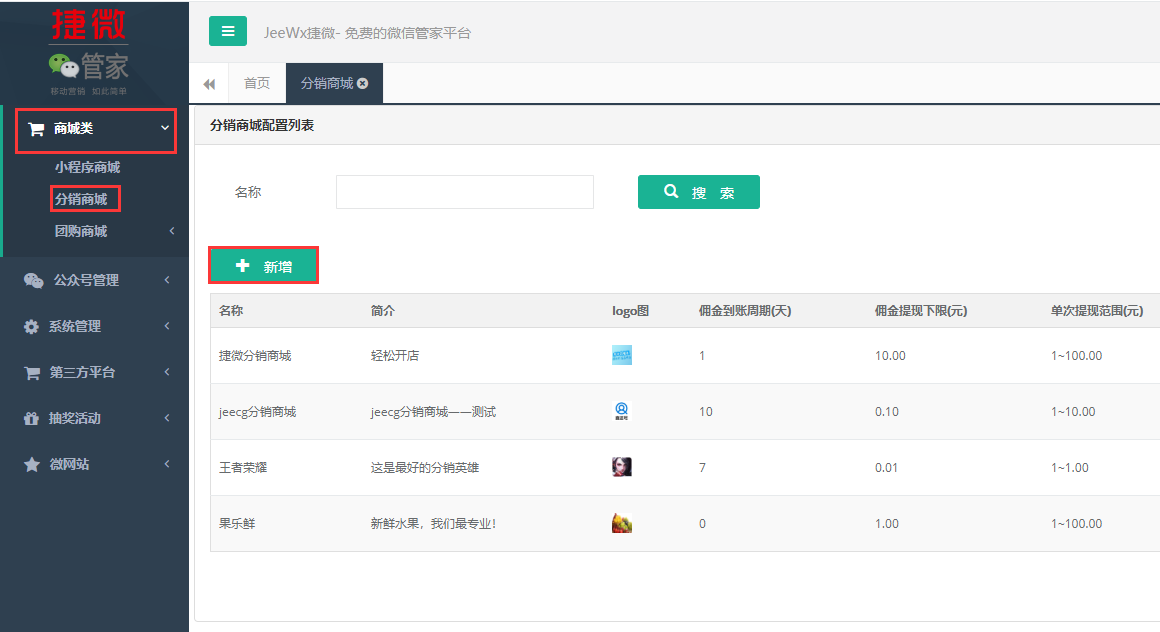Collapse the 商城类 menu chevron
The image size is (1160, 632).
coord(165,128)
